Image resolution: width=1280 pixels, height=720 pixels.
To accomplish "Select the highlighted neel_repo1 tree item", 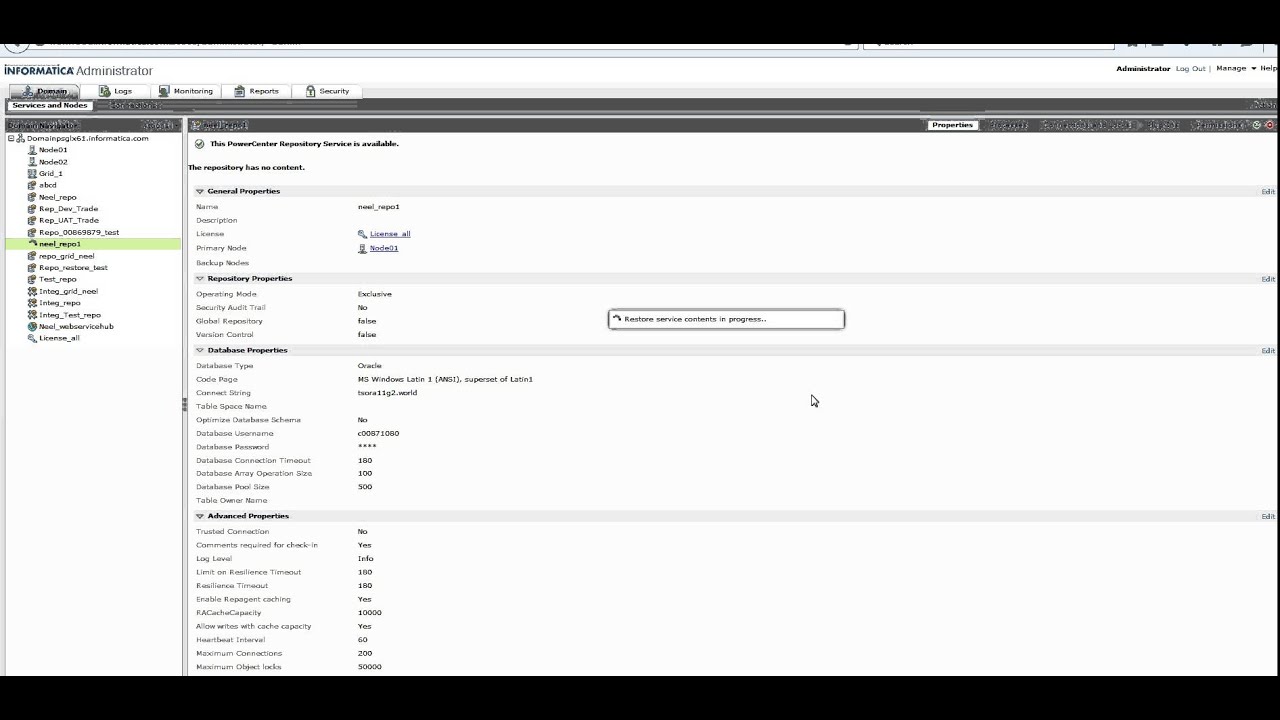I will (x=93, y=244).
